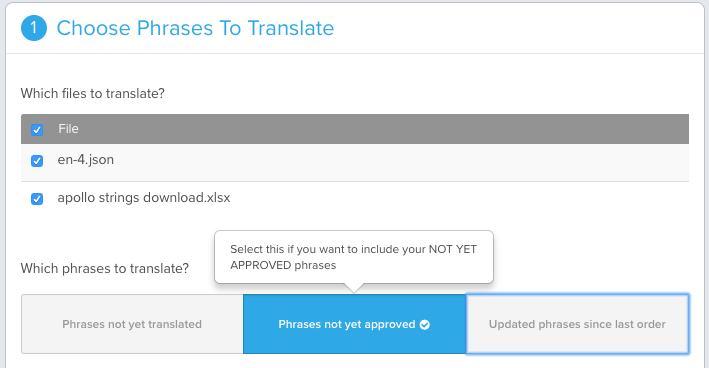
Task: Select Phrases not yet translated option
Action: click(x=132, y=324)
